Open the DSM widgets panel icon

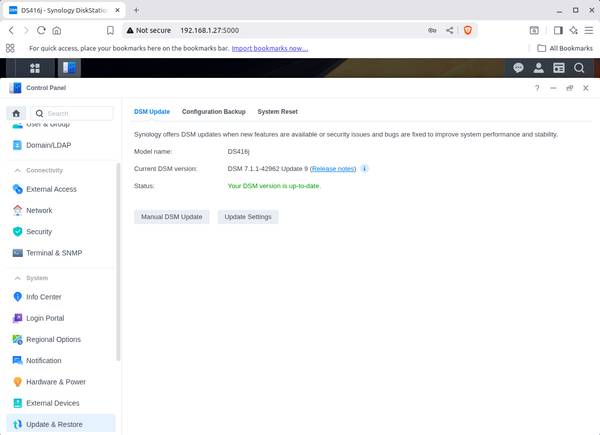tap(558, 68)
